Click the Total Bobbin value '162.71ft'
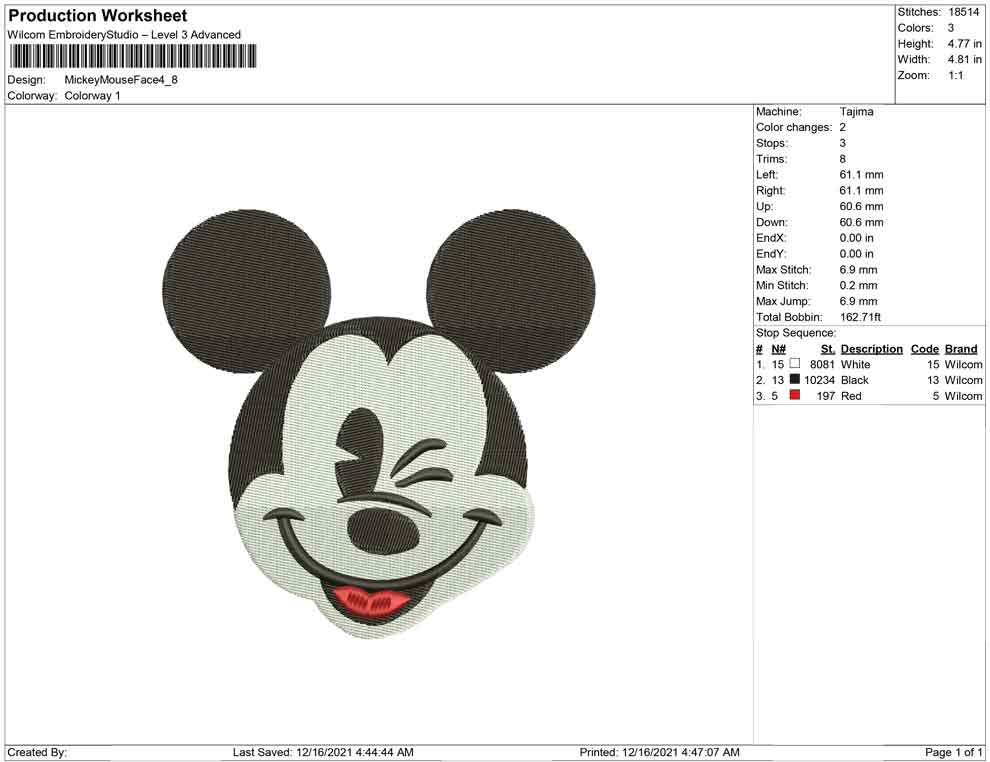The width and height of the screenshot is (990, 762). (860, 317)
